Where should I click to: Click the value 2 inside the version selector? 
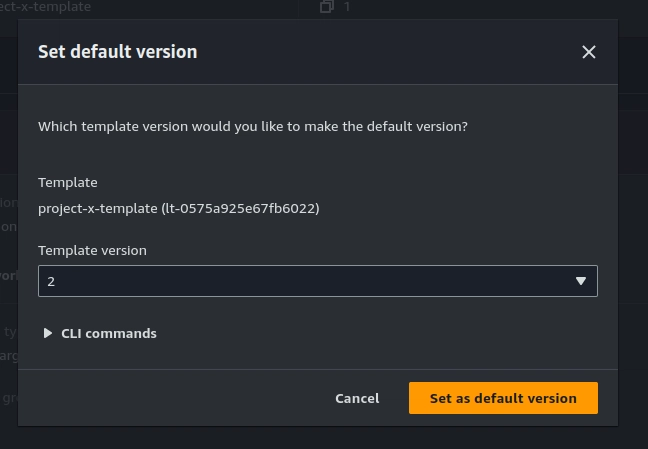[x=51, y=282]
